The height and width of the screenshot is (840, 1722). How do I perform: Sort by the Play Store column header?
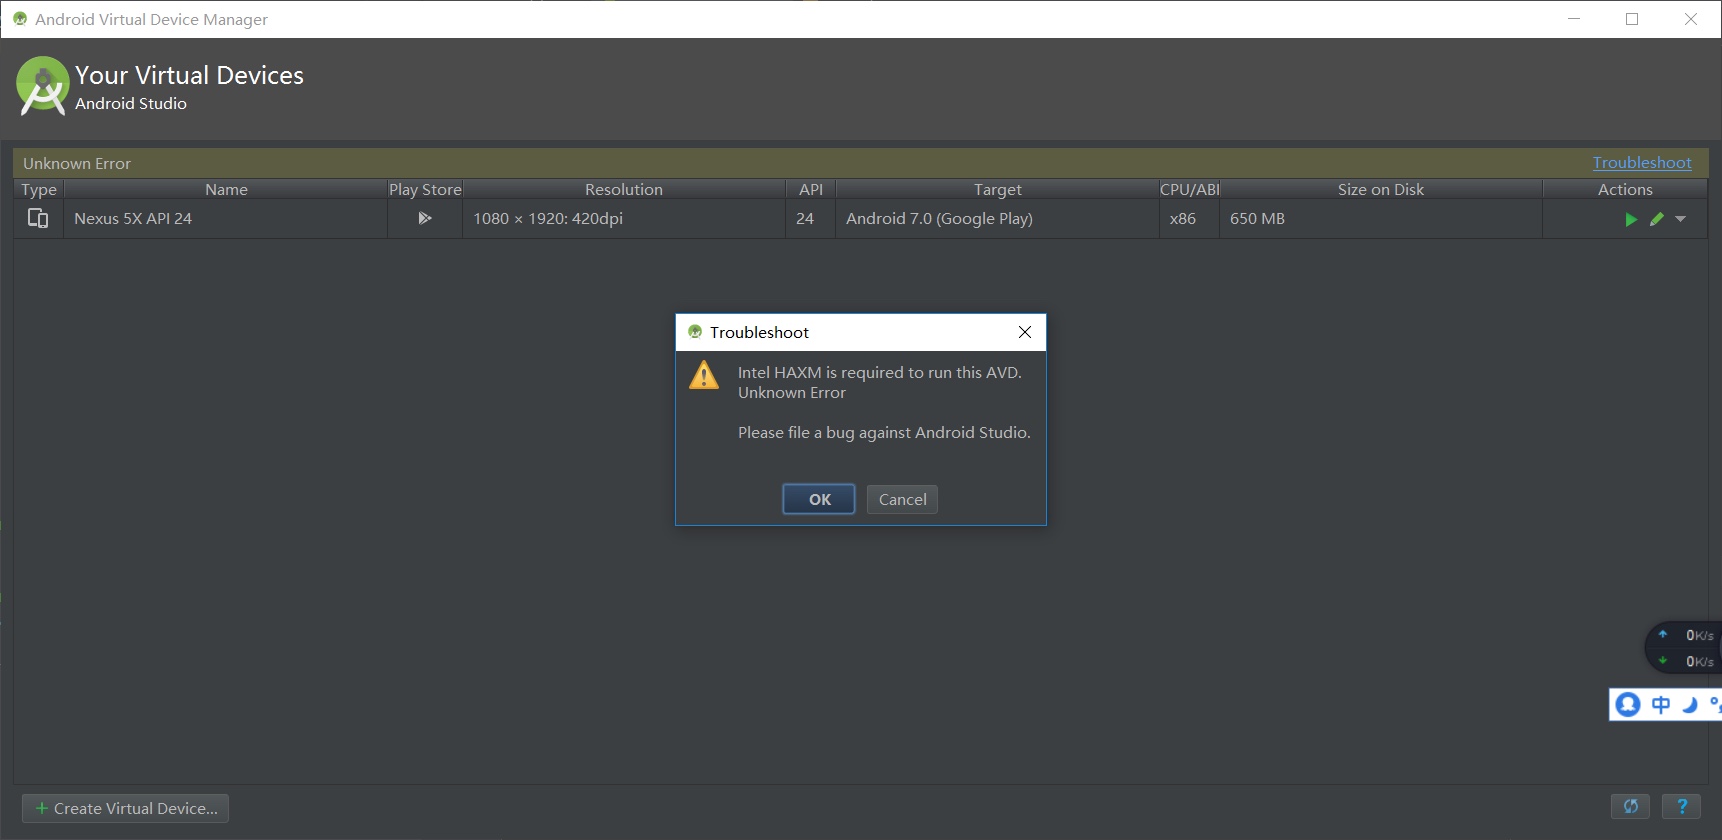click(x=425, y=189)
